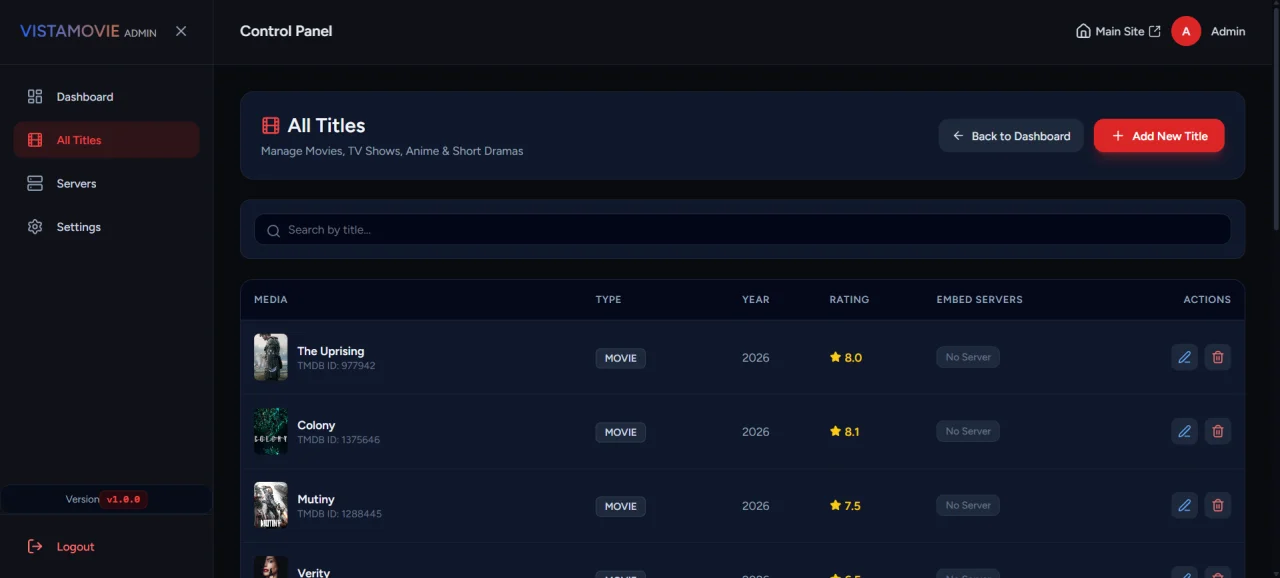The image size is (1280, 578).
Task: Click the Mutiny title text
Action: (316, 499)
